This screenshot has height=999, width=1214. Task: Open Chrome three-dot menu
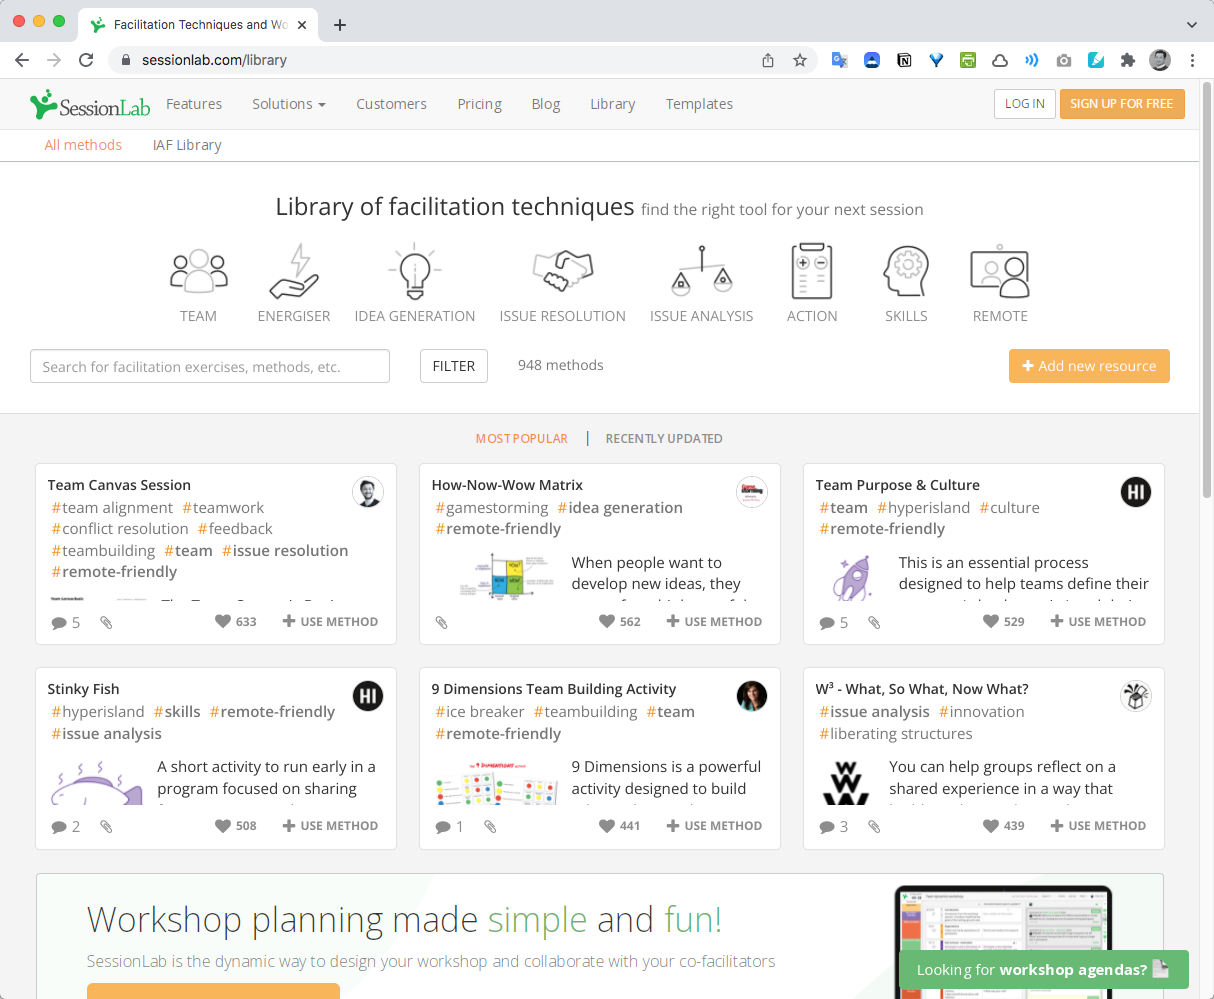pyautogui.click(x=1192, y=60)
